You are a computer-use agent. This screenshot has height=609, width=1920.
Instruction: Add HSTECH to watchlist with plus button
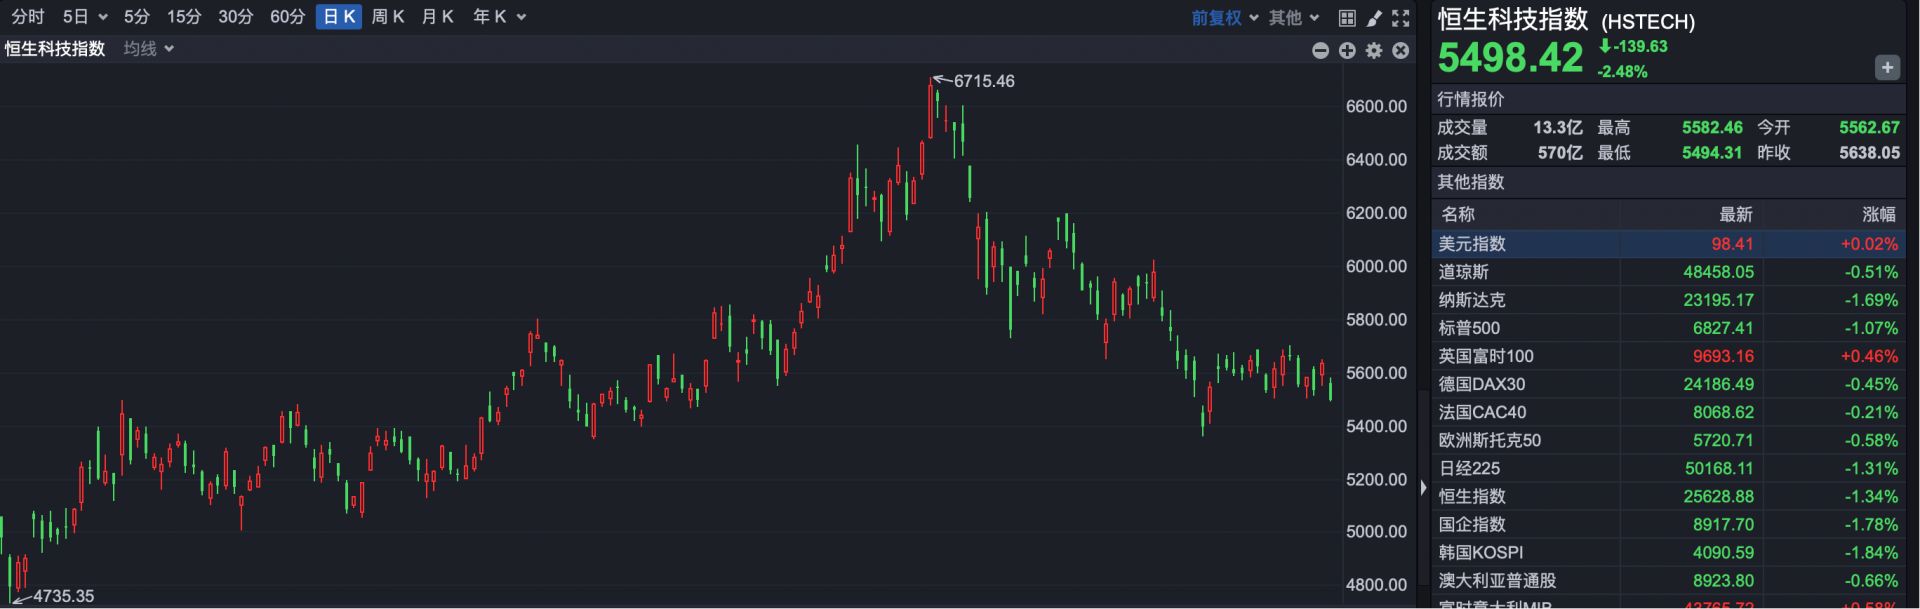point(1886,68)
